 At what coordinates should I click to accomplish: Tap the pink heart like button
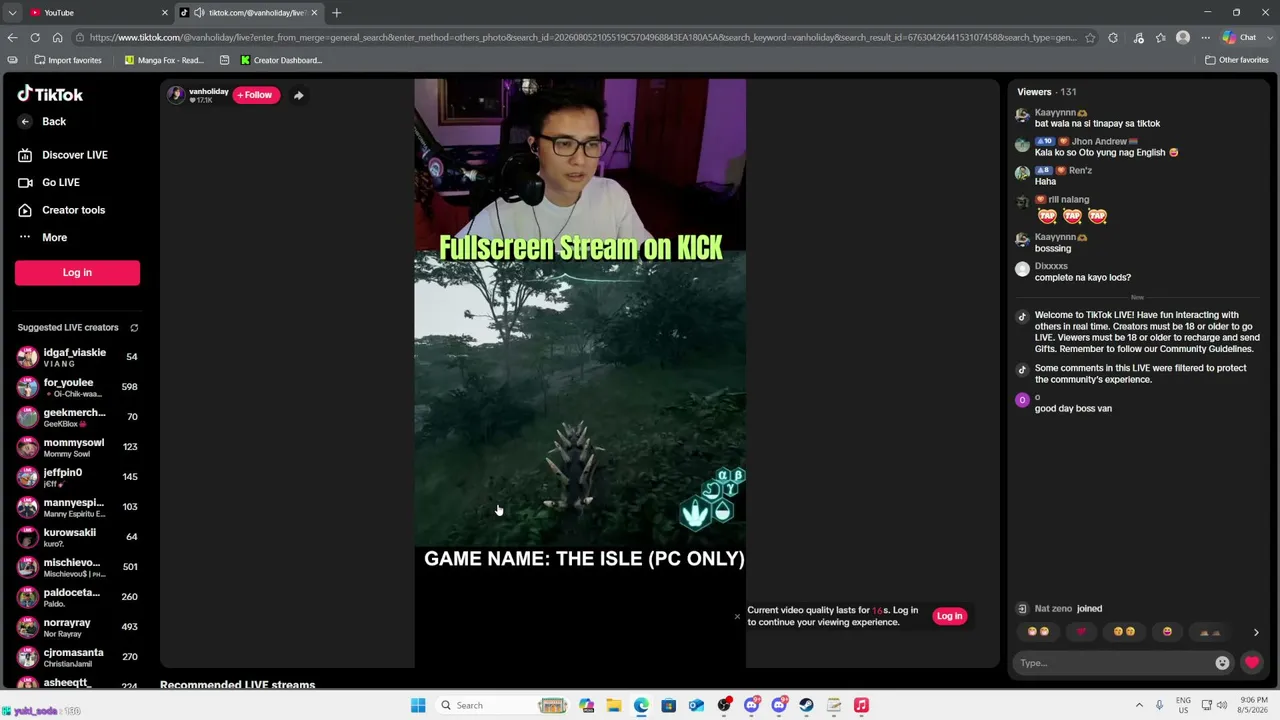tap(1251, 662)
